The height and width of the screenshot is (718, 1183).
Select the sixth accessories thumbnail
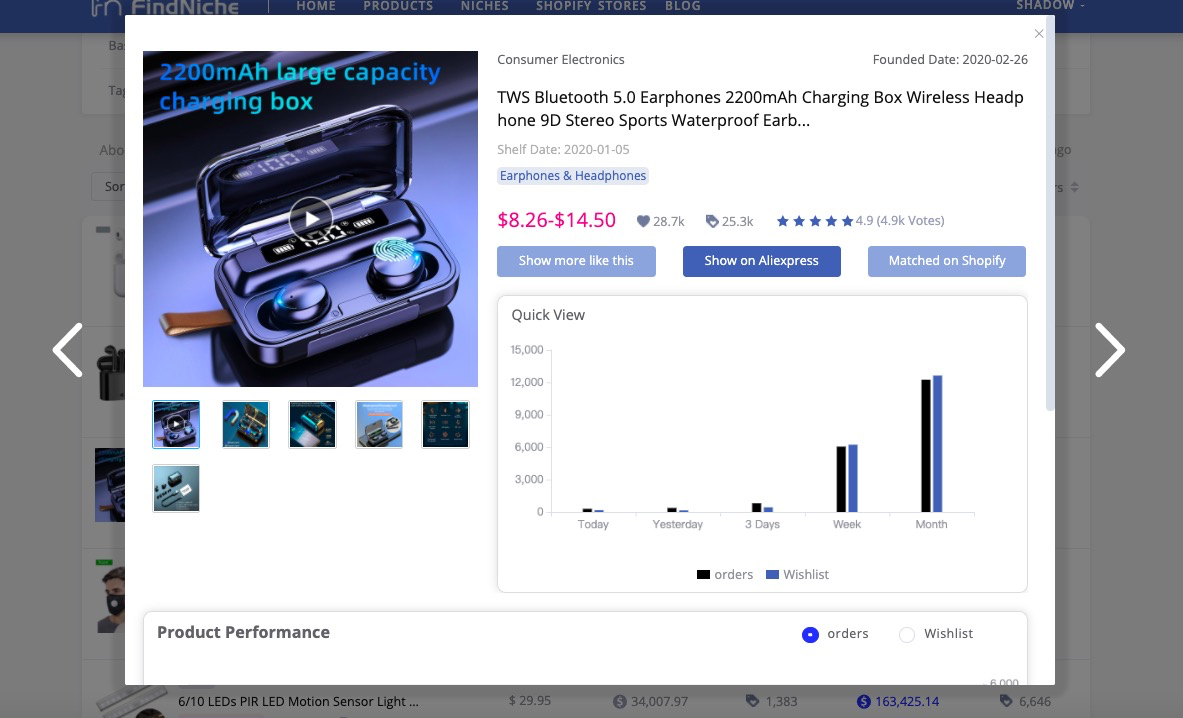pos(176,489)
